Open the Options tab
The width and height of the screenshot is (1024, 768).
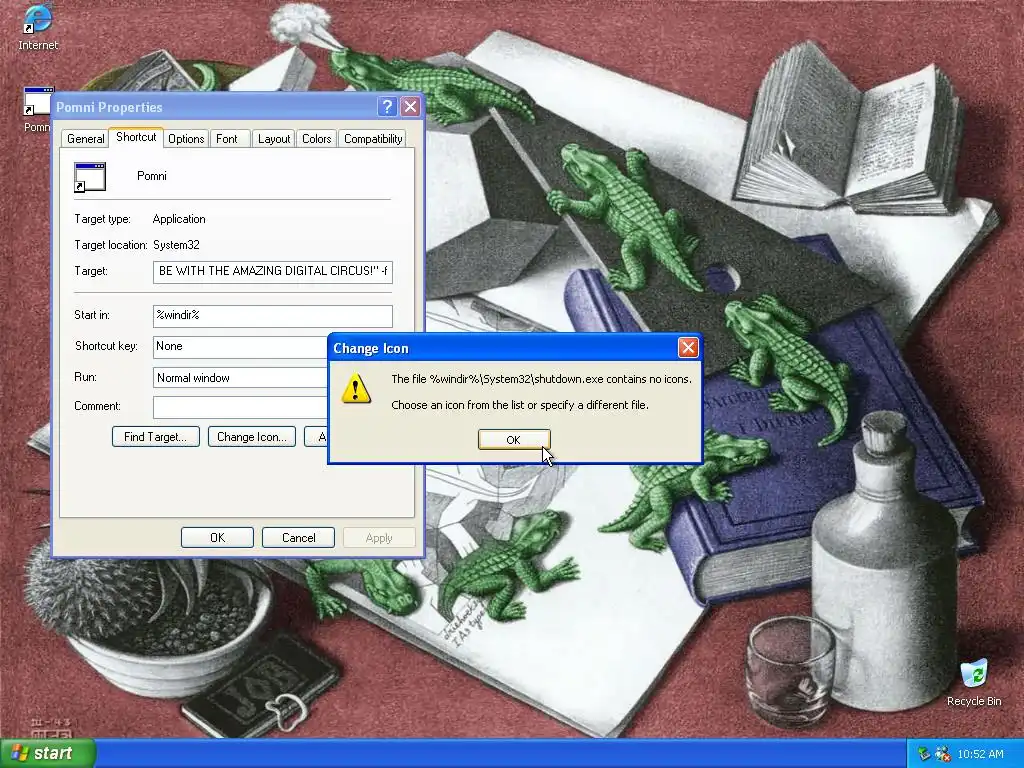186,138
